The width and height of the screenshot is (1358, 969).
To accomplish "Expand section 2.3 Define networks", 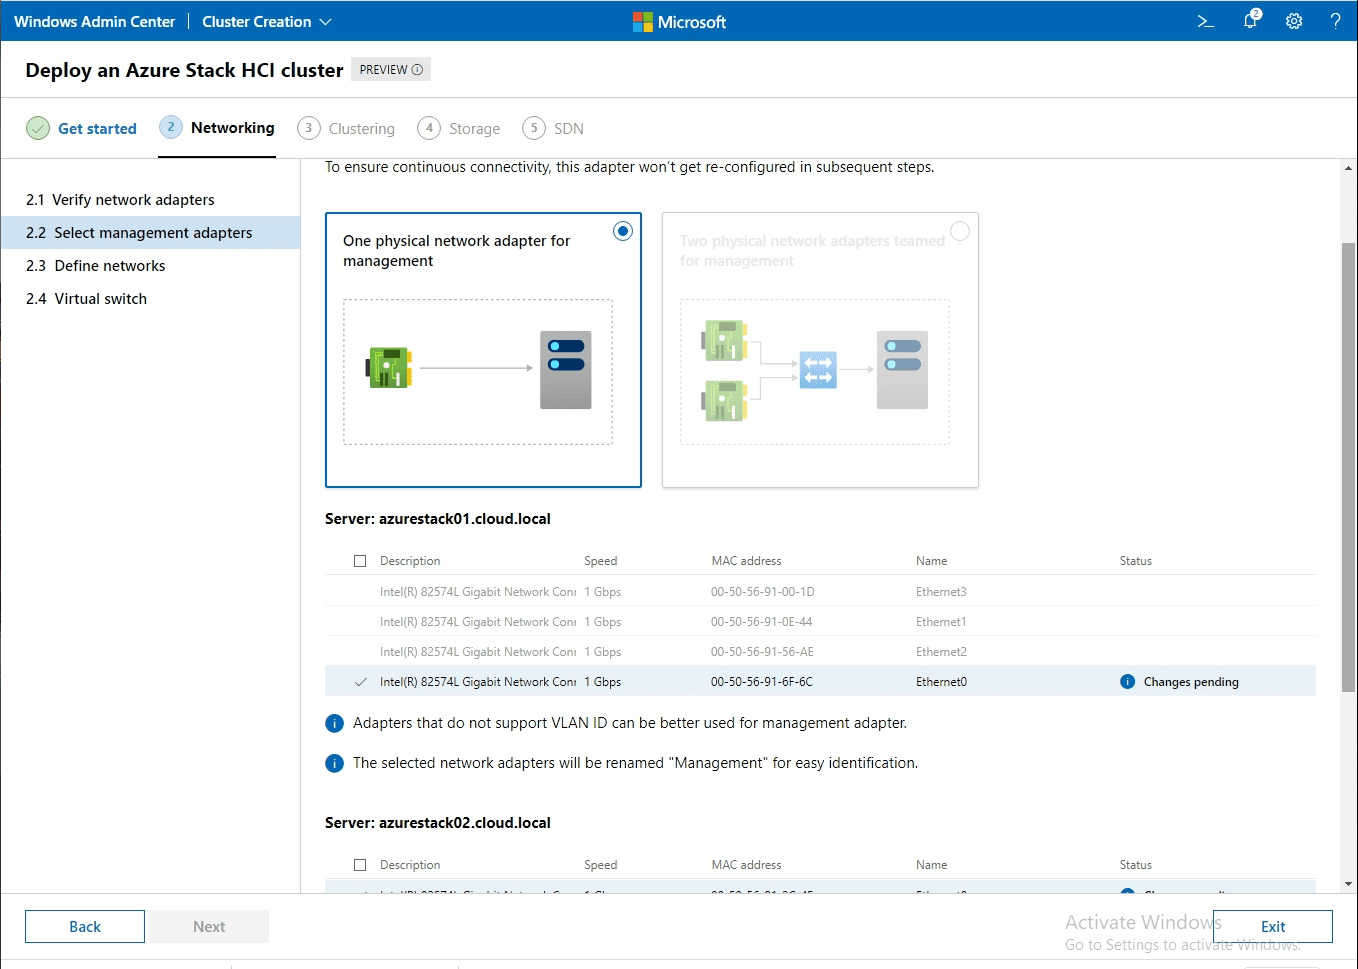I will coord(95,265).
